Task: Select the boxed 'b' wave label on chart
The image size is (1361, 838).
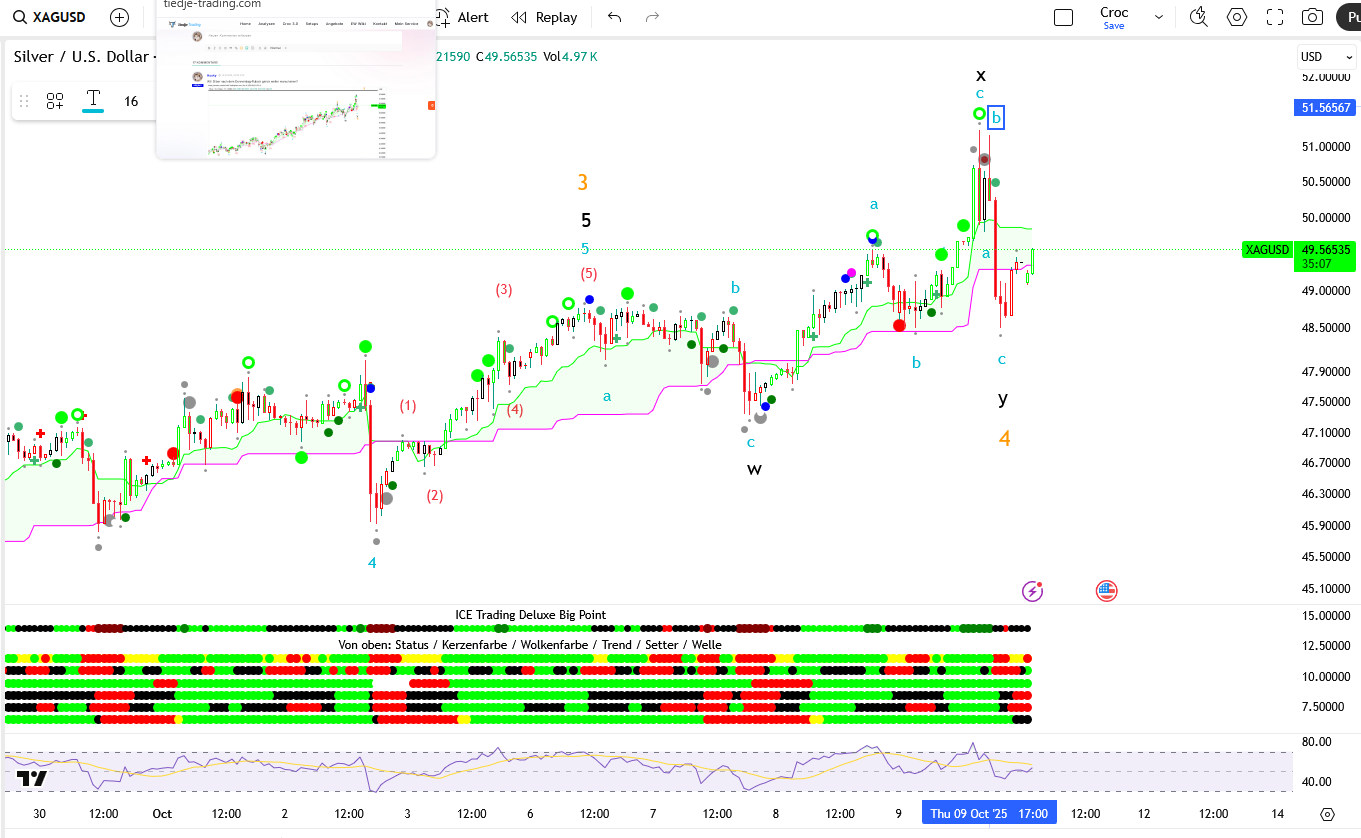Action: tap(995, 117)
